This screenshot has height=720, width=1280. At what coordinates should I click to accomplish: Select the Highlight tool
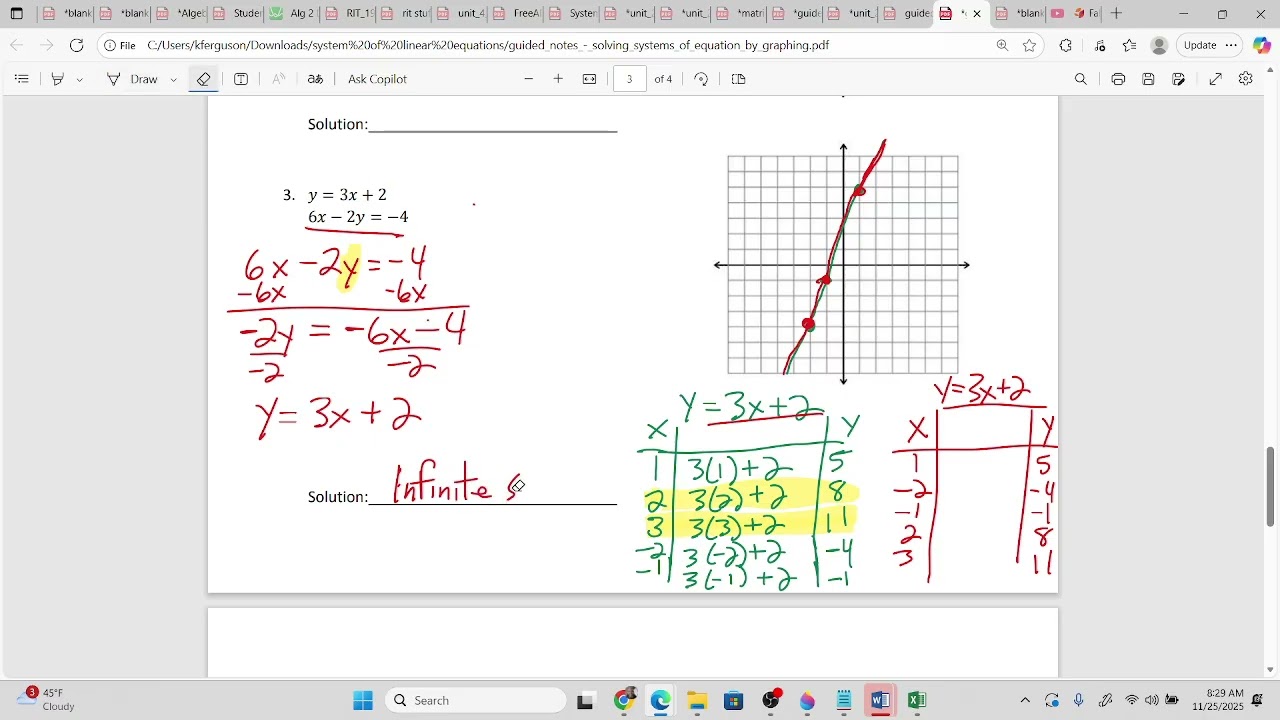click(x=58, y=79)
